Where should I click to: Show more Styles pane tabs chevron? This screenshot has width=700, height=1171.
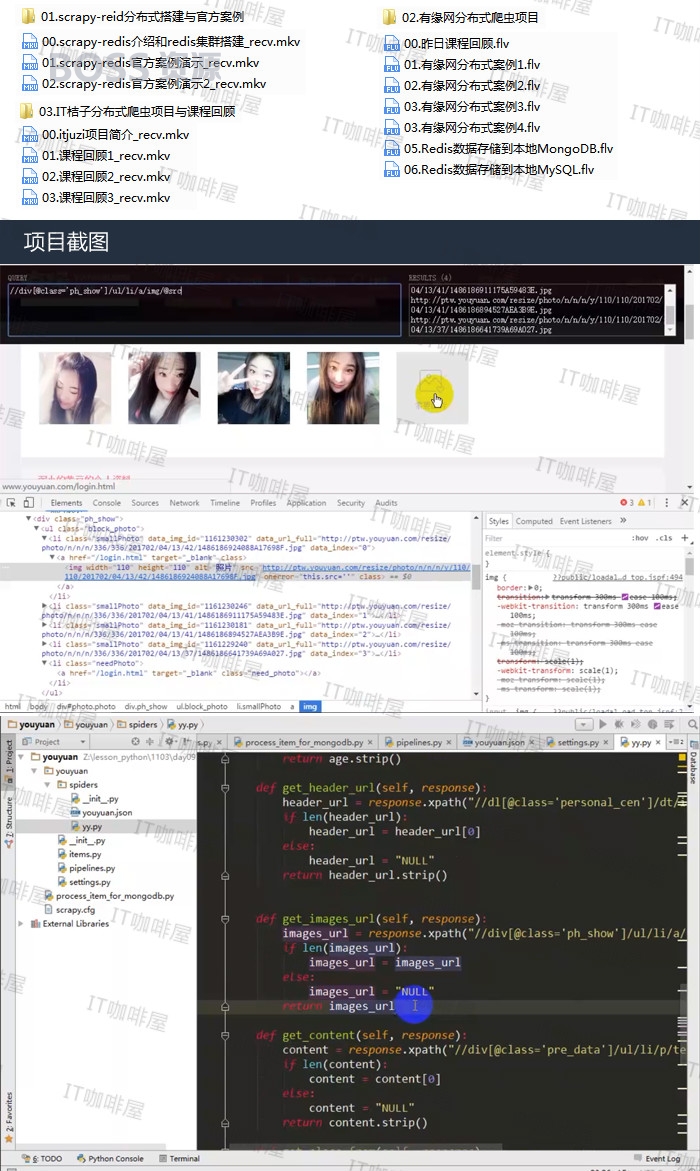click(623, 521)
